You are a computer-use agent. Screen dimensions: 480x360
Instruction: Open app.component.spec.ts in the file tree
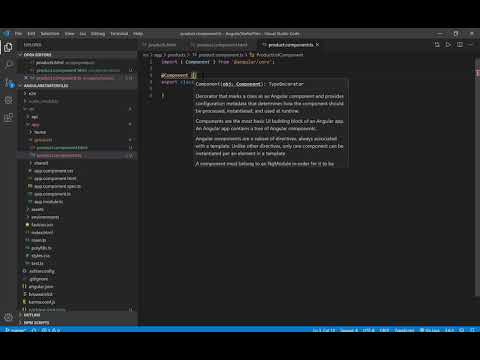tap(77, 186)
